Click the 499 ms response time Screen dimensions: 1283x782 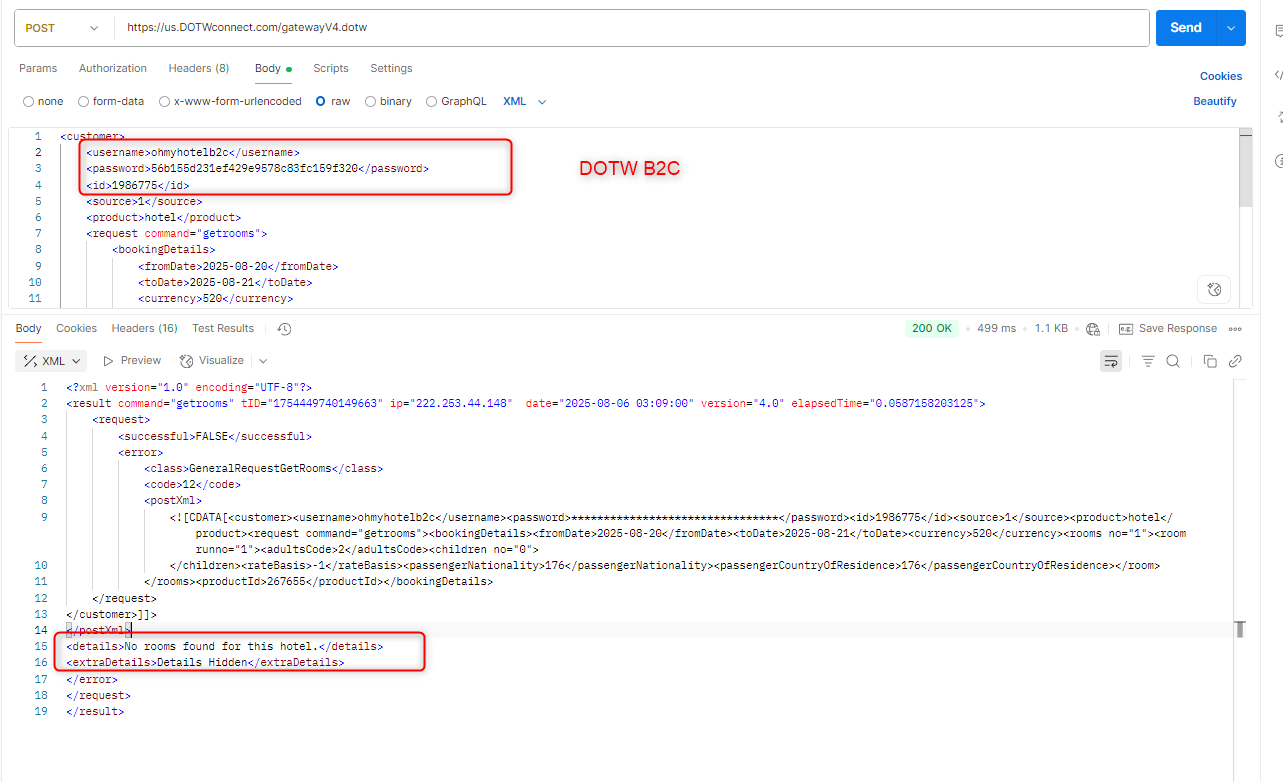point(996,329)
